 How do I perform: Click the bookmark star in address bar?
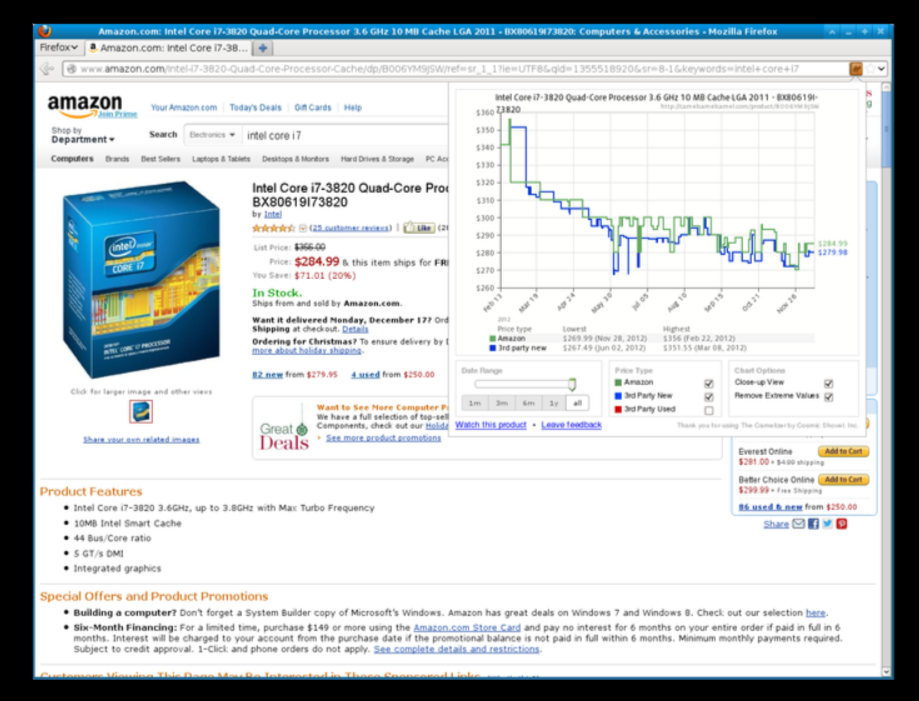tap(870, 69)
